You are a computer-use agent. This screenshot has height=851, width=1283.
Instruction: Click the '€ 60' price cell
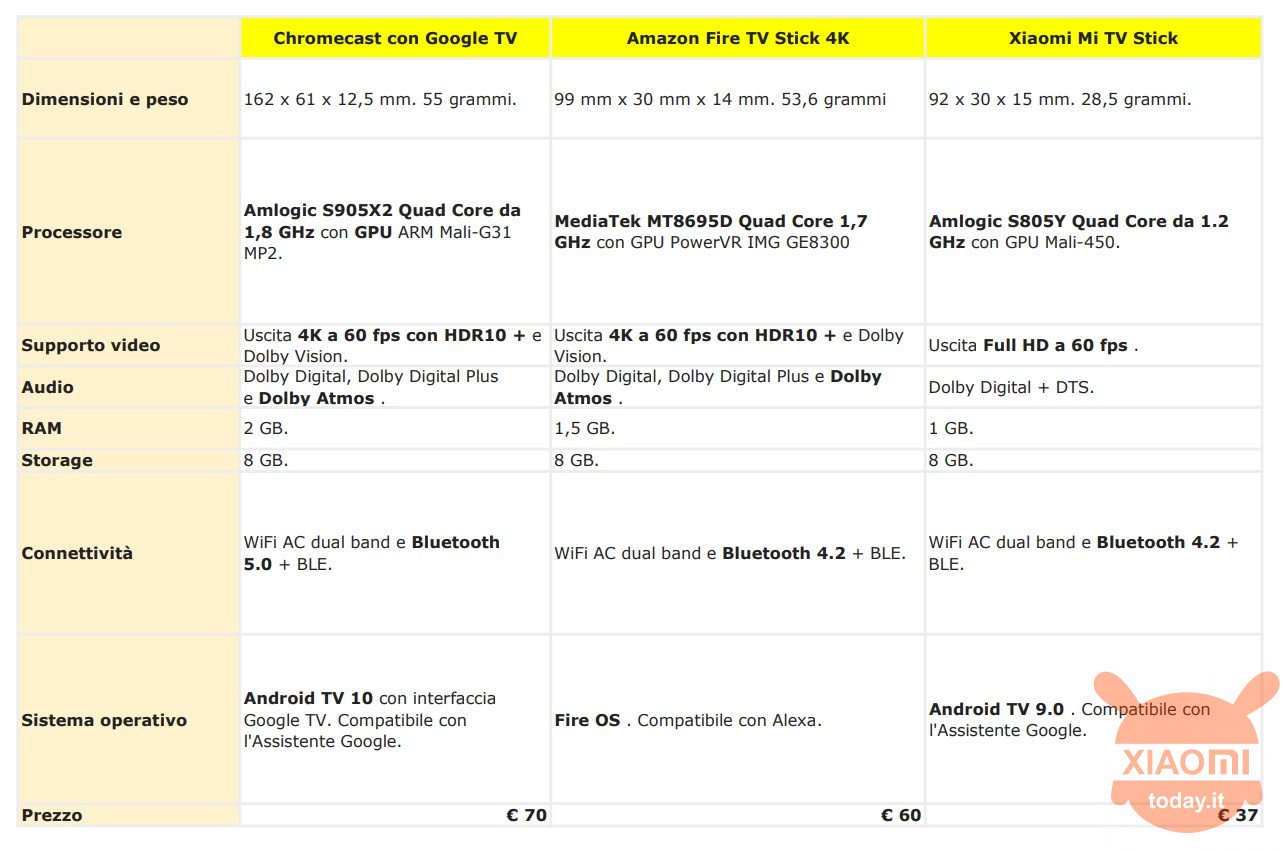coord(737,815)
